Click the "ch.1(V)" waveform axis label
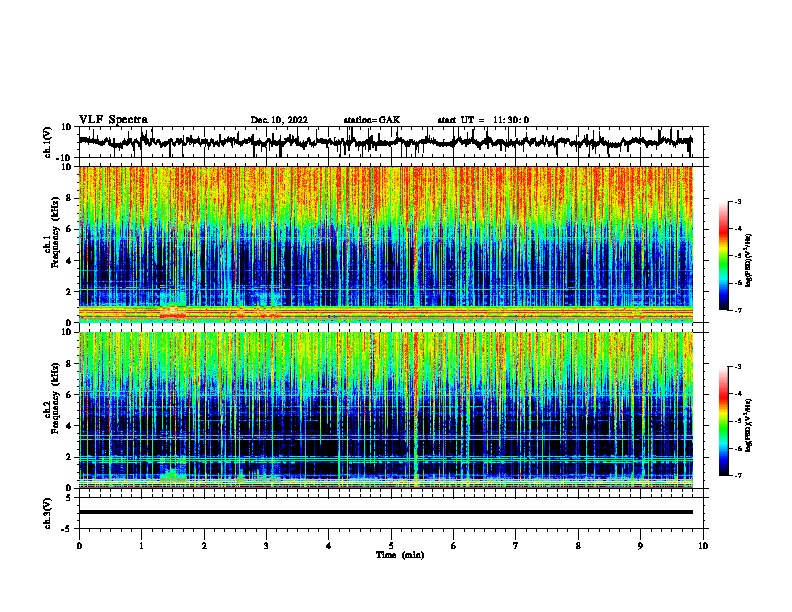 coord(48,142)
